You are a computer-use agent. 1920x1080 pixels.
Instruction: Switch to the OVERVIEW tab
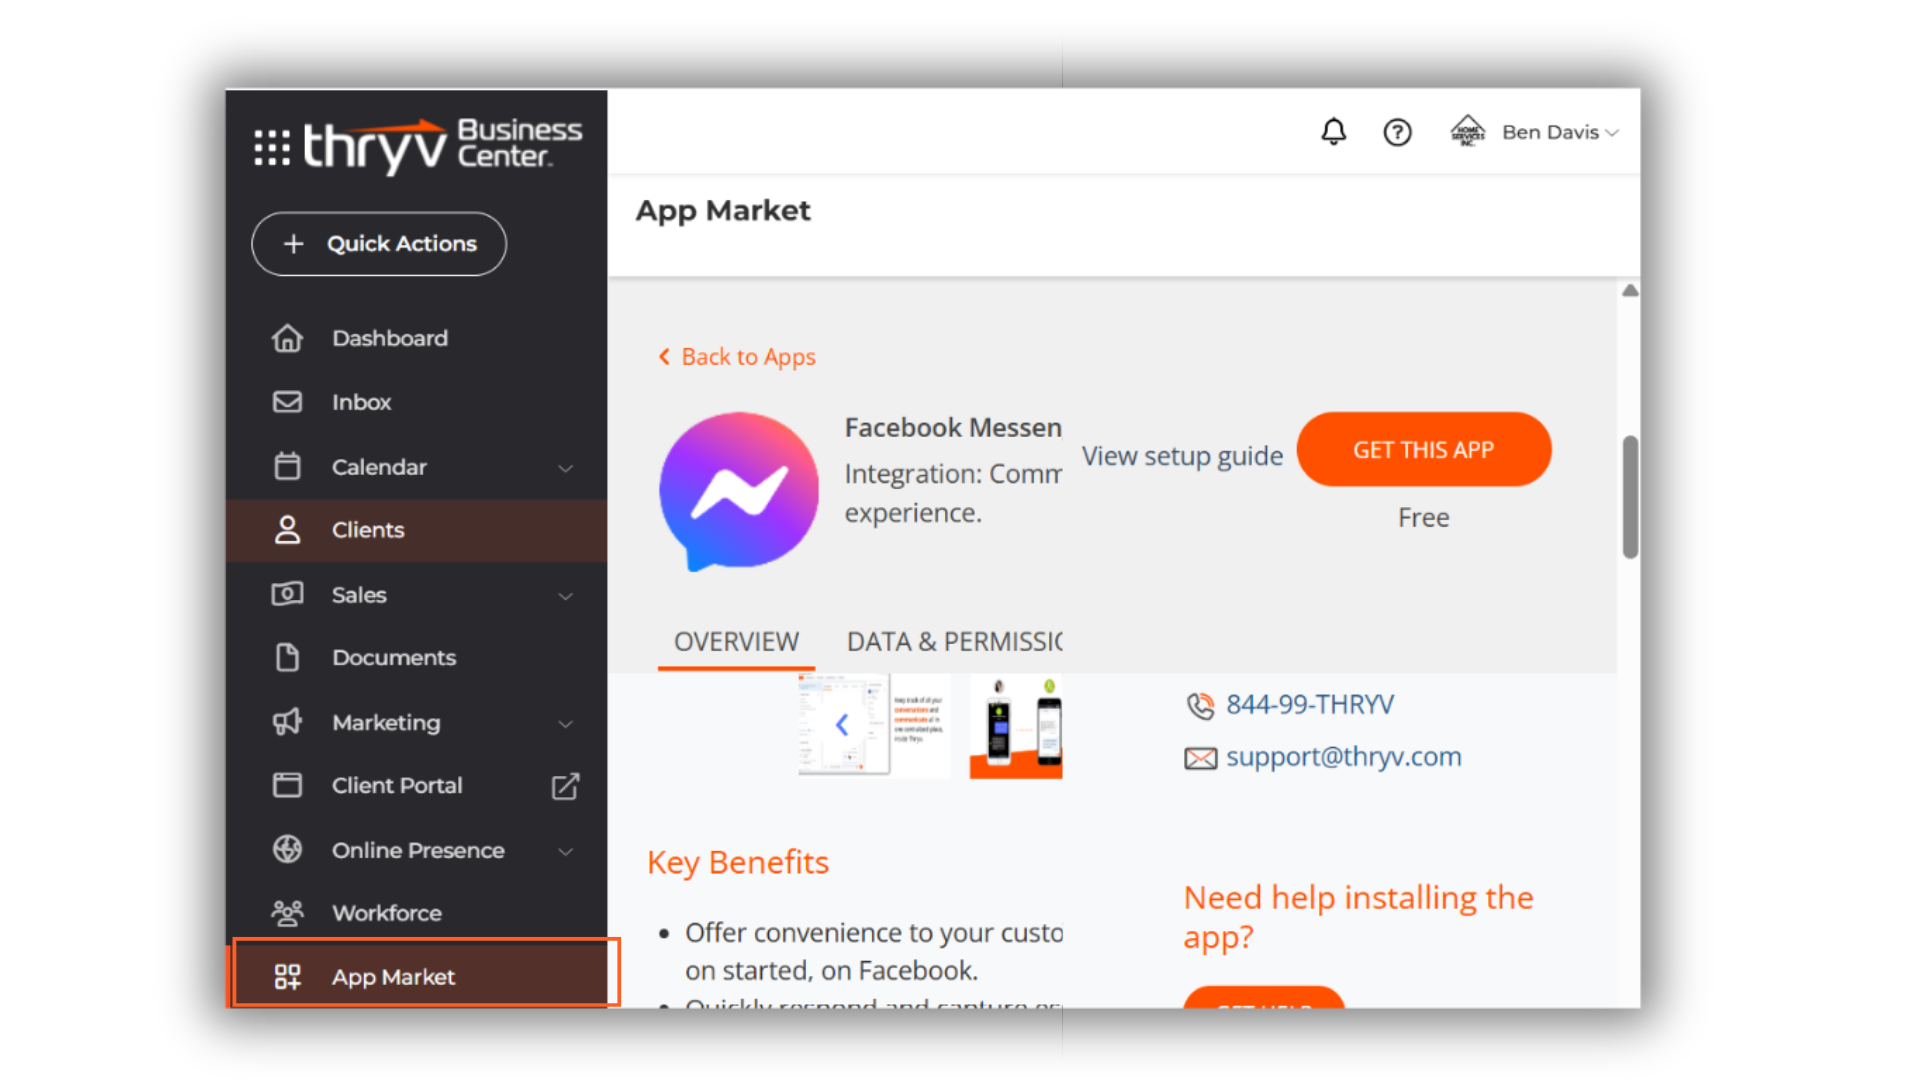pos(736,642)
